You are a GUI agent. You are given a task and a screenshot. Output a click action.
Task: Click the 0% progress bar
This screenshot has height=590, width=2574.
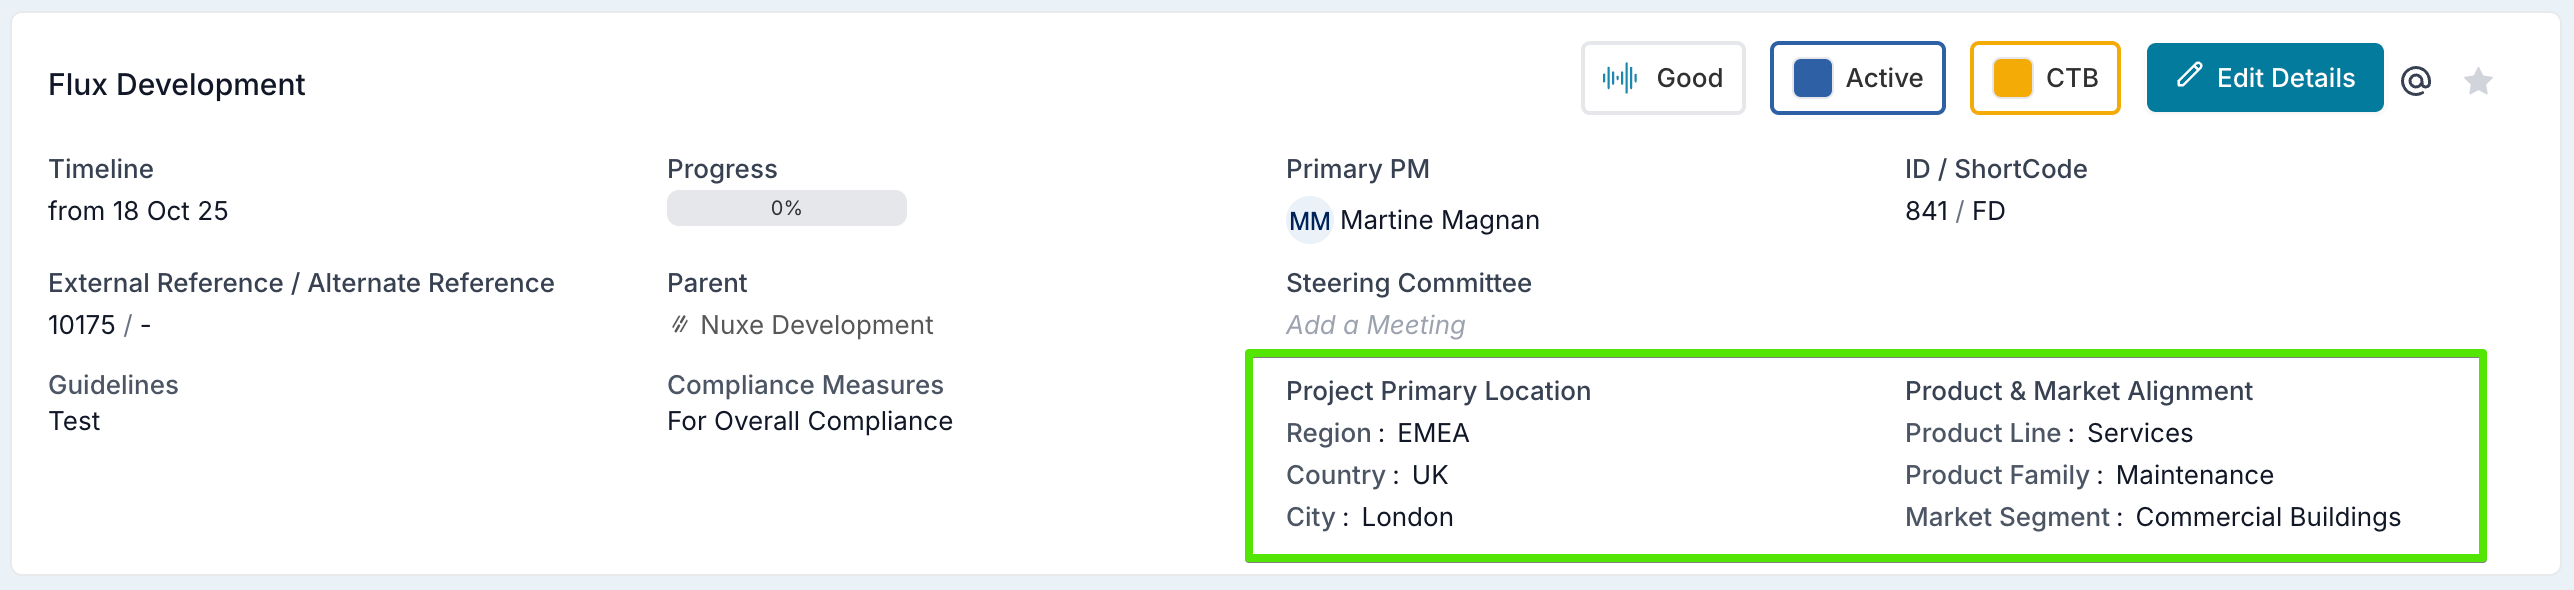pos(786,208)
